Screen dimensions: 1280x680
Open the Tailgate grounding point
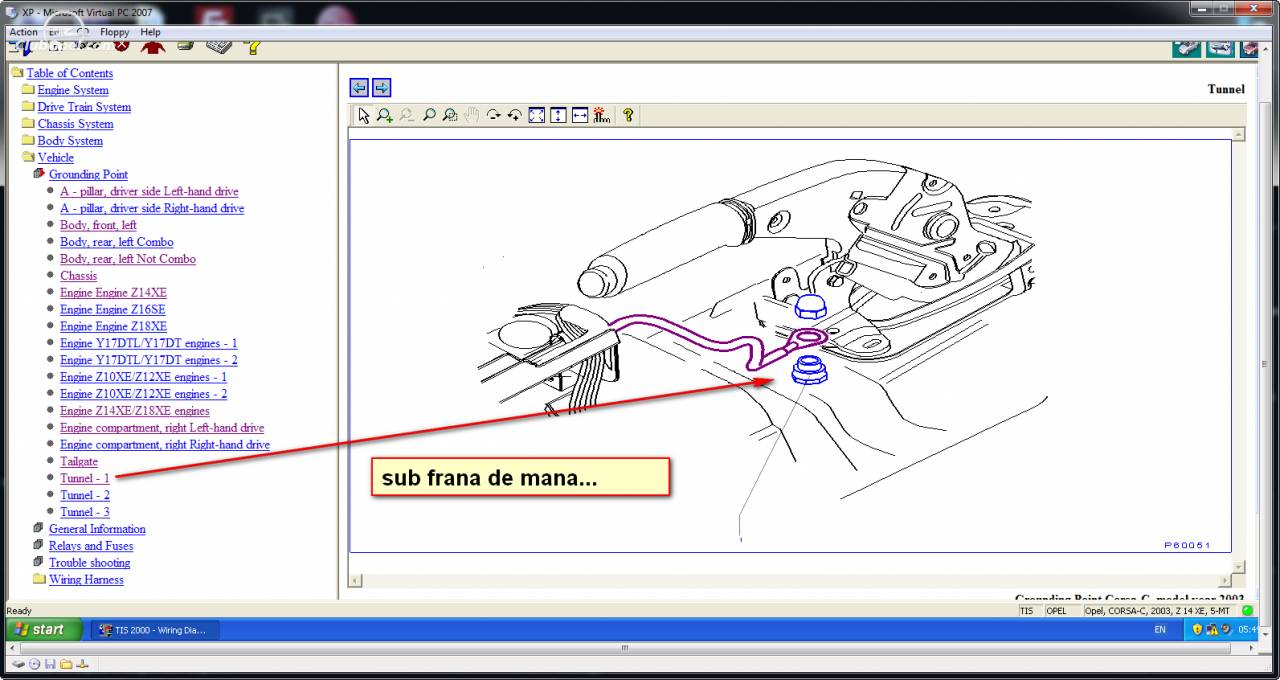[x=79, y=462]
